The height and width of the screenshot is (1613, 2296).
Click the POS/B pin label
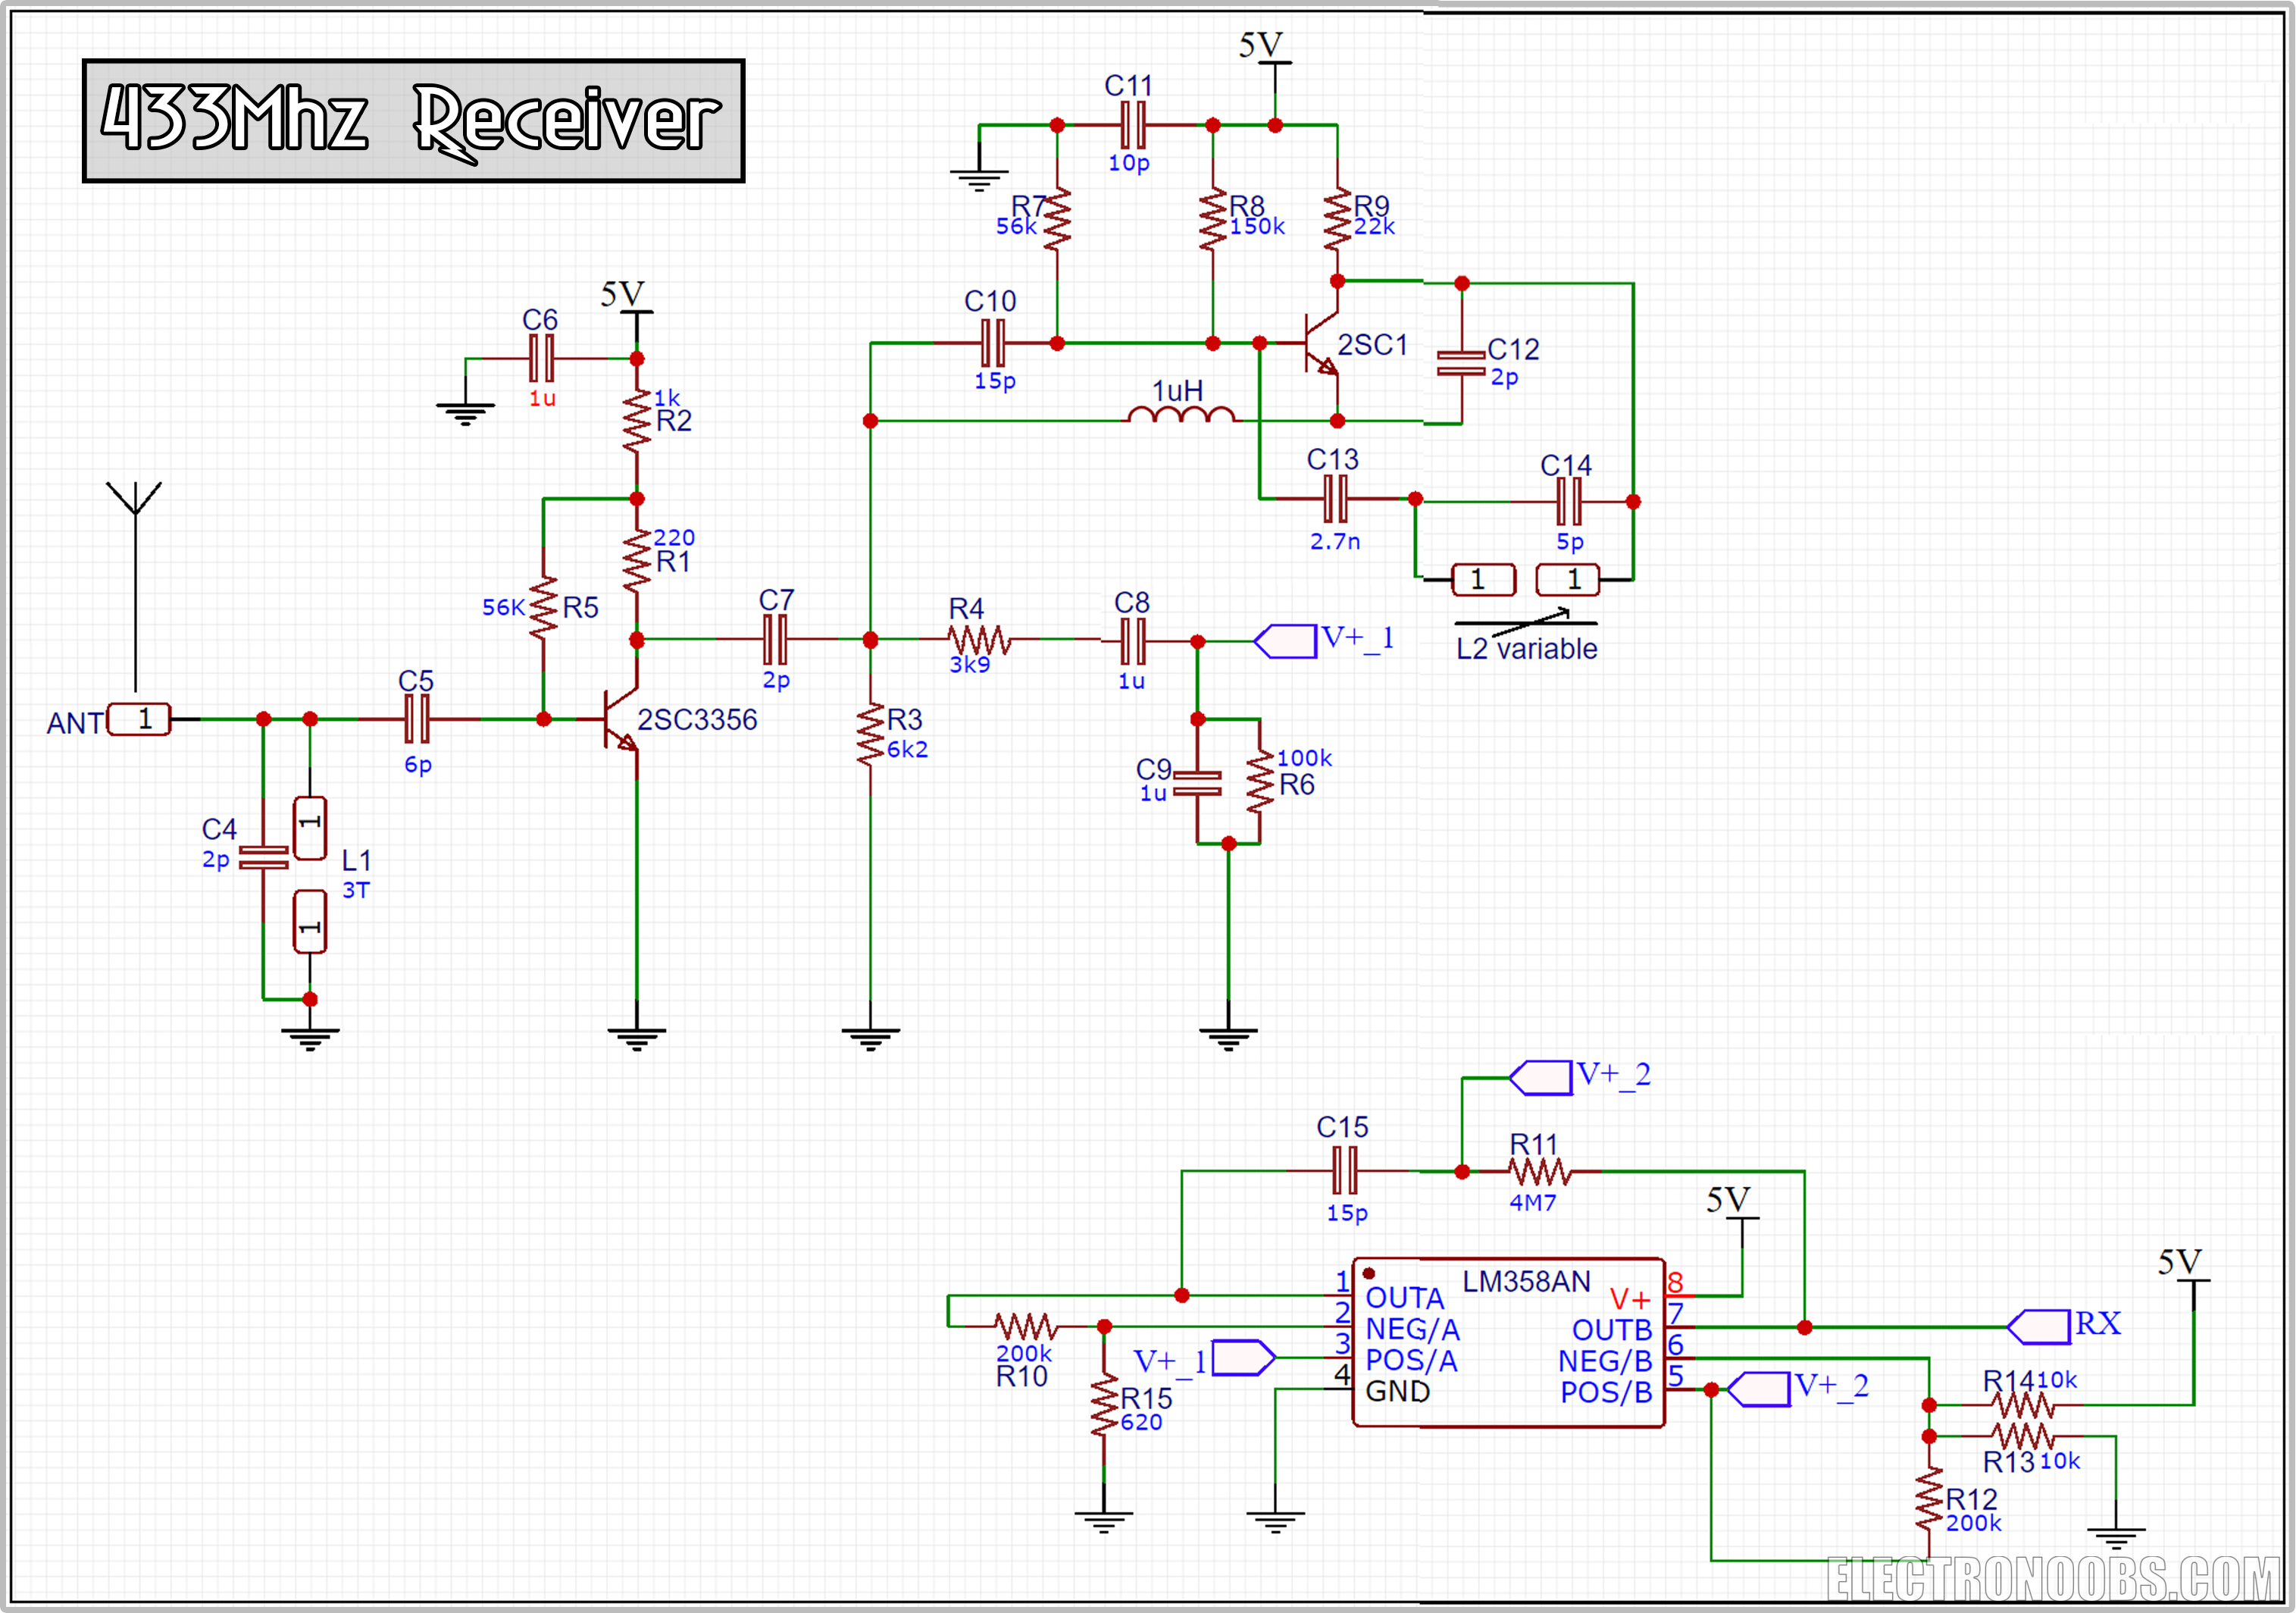[x=1606, y=1392]
